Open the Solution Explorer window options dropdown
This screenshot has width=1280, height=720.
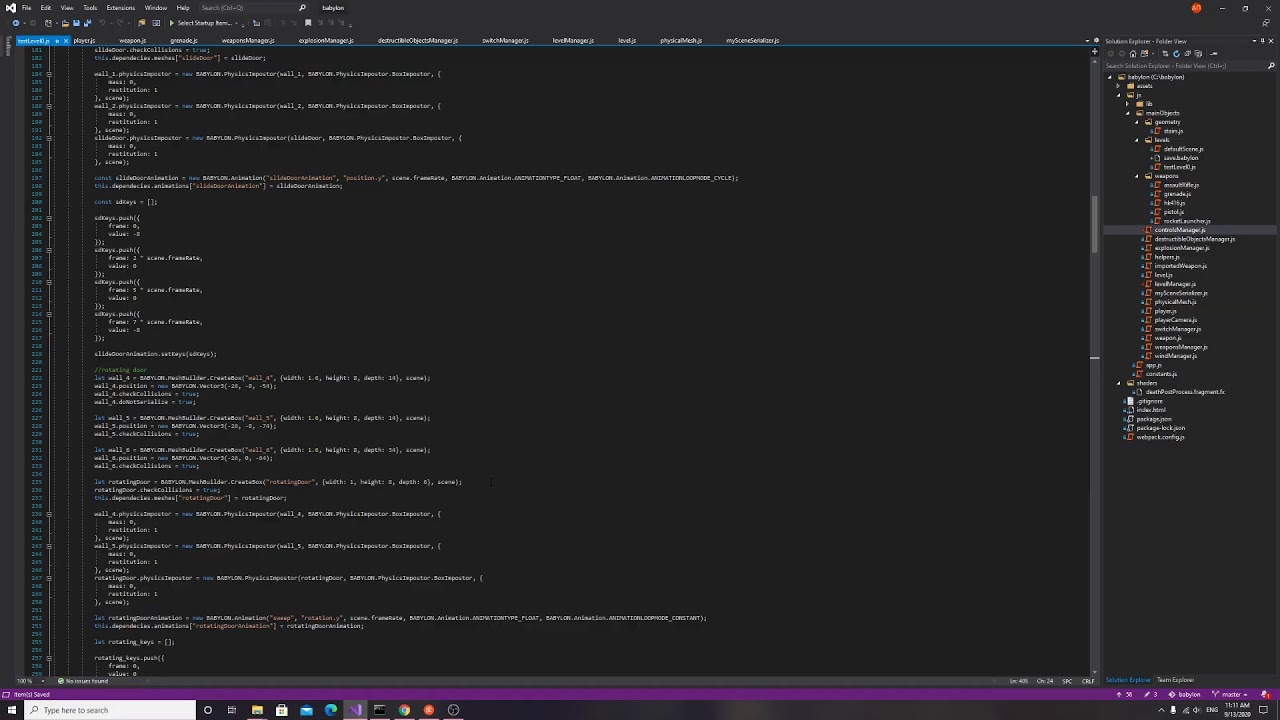1254,41
